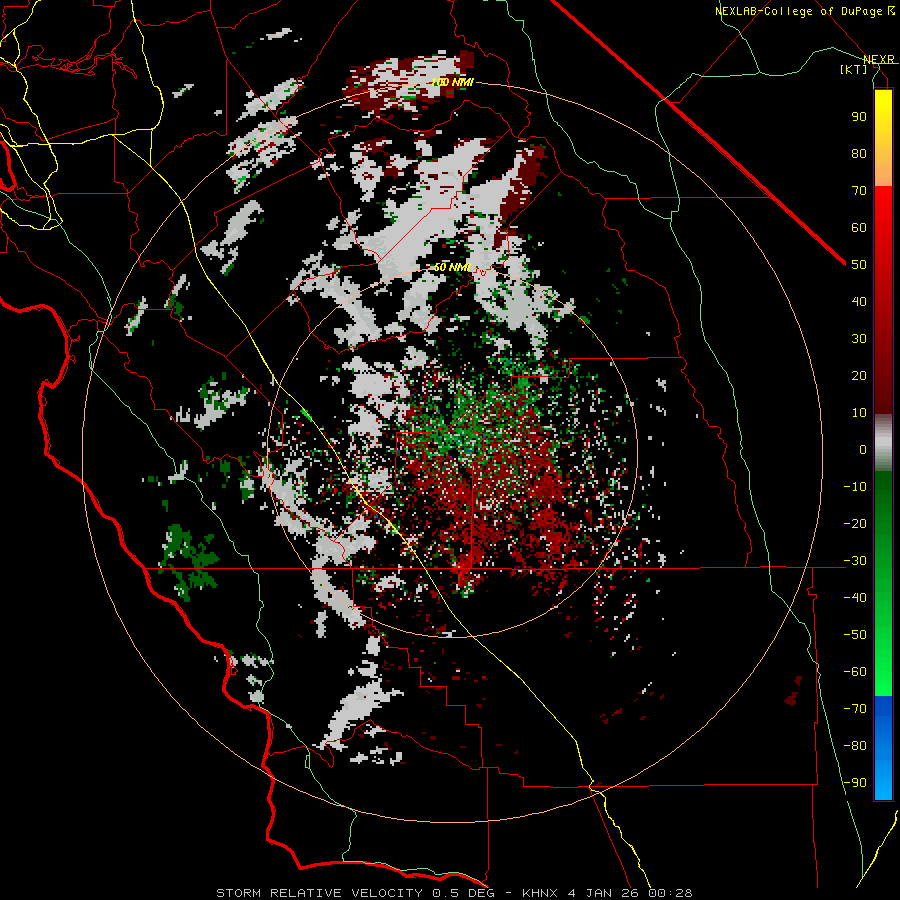Viewport: 900px width, 900px height.
Task: Click the 80 value on velocity scale
Action: pos(859,154)
